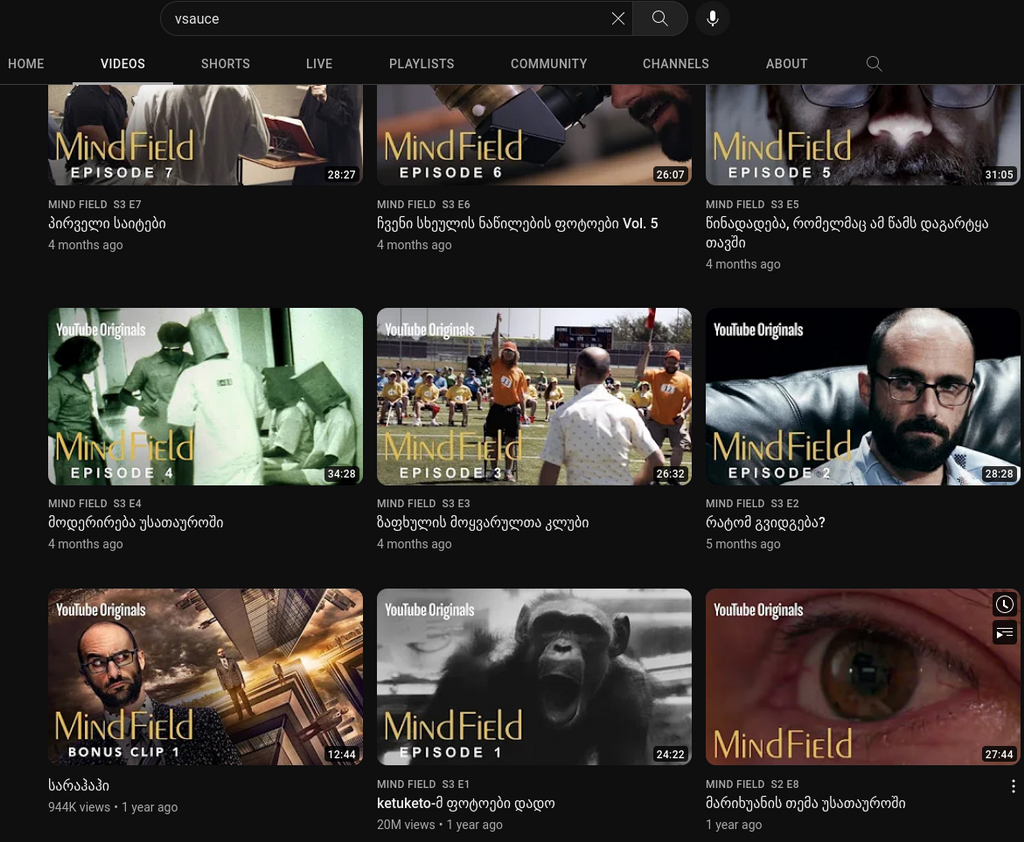Image resolution: width=1024 pixels, height=842 pixels.
Task: Open the S3 E2 video title link
Action: pyautogui.click(x=765, y=523)
